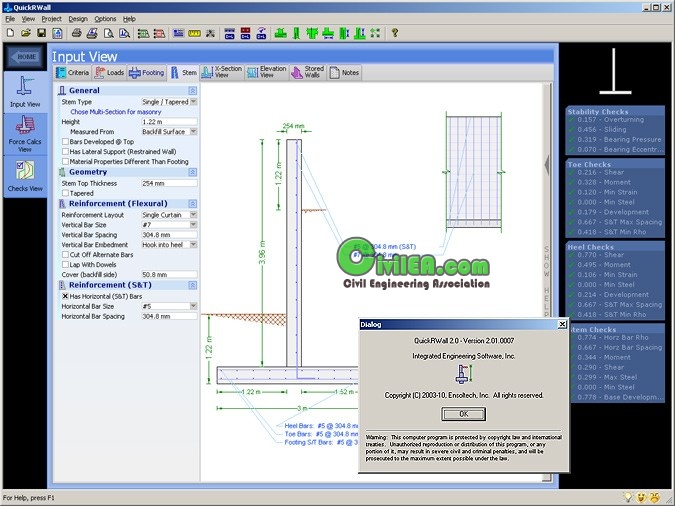Viewport: 675px width, 506px height.
Task: Click the QuickRWall icon in About dialog
Action: 464,374
